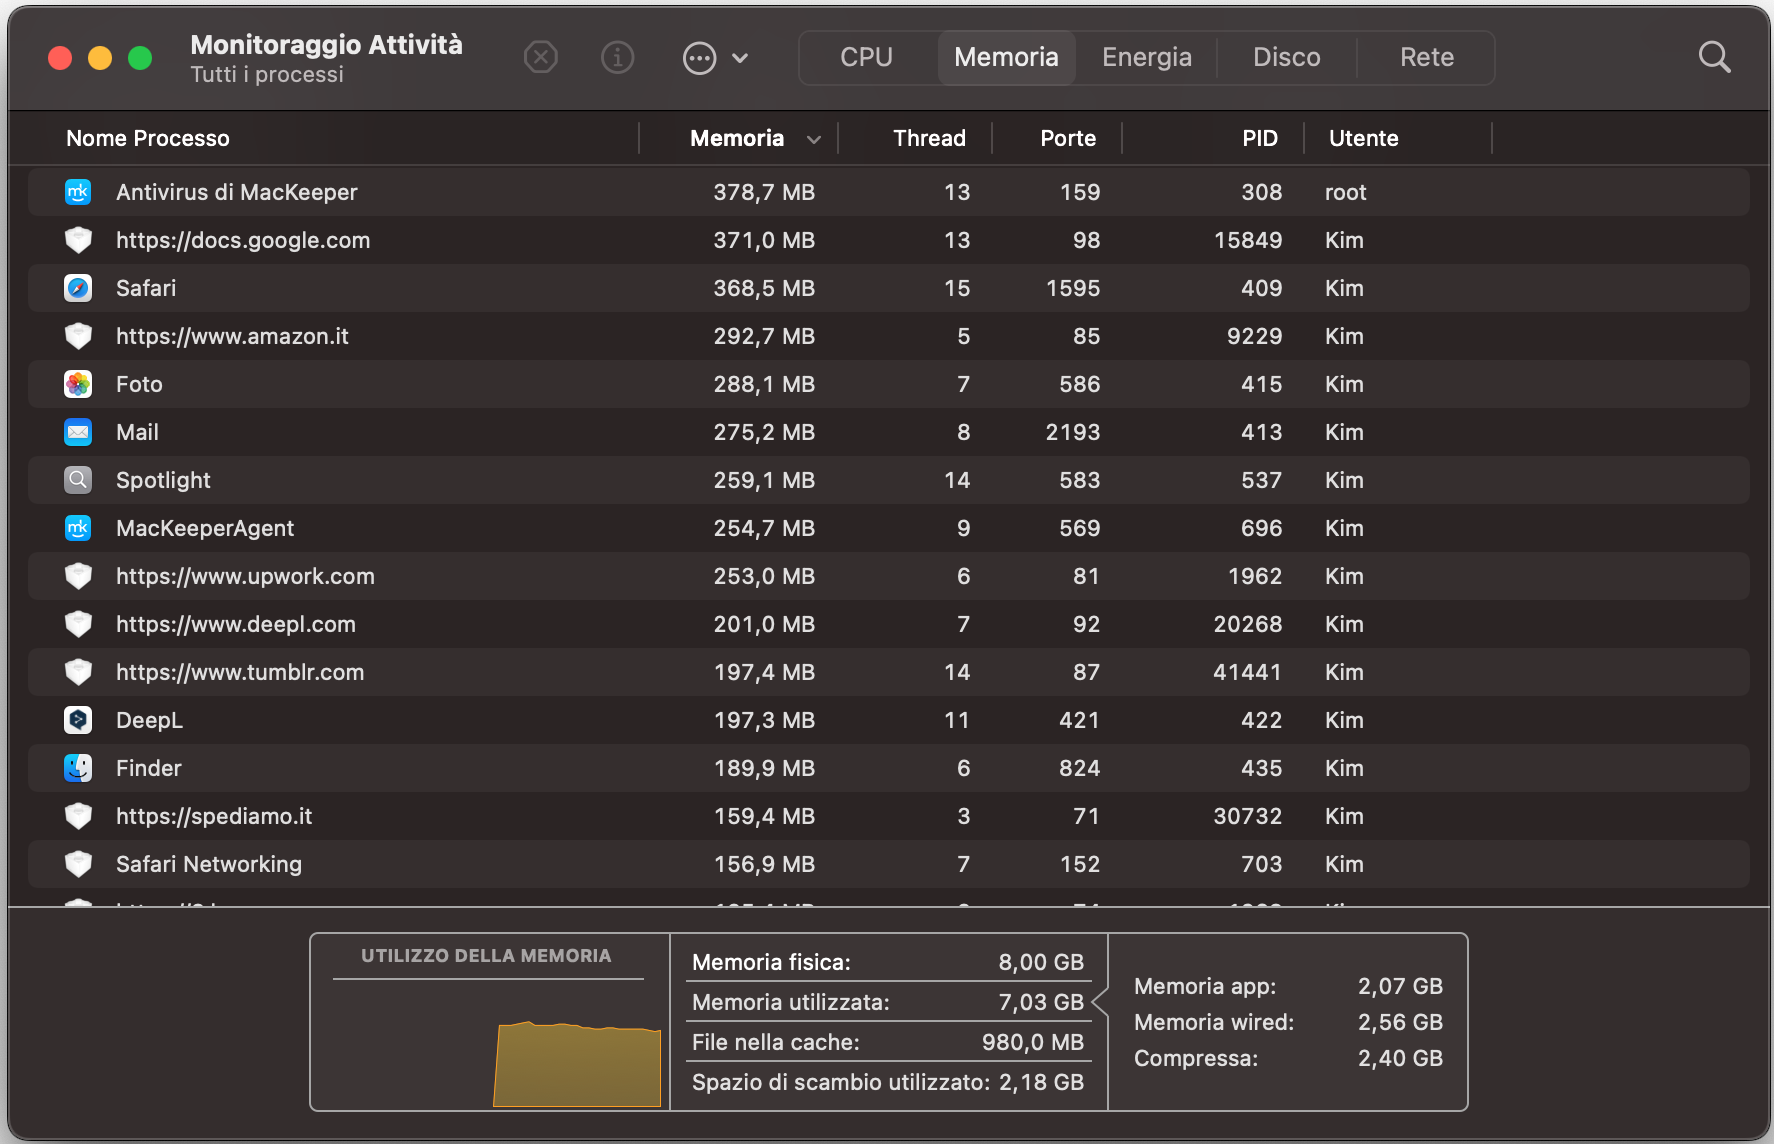The image size is (1774, 1144).
Task: Select the Safari Networking process name
Action: (209, 864)
